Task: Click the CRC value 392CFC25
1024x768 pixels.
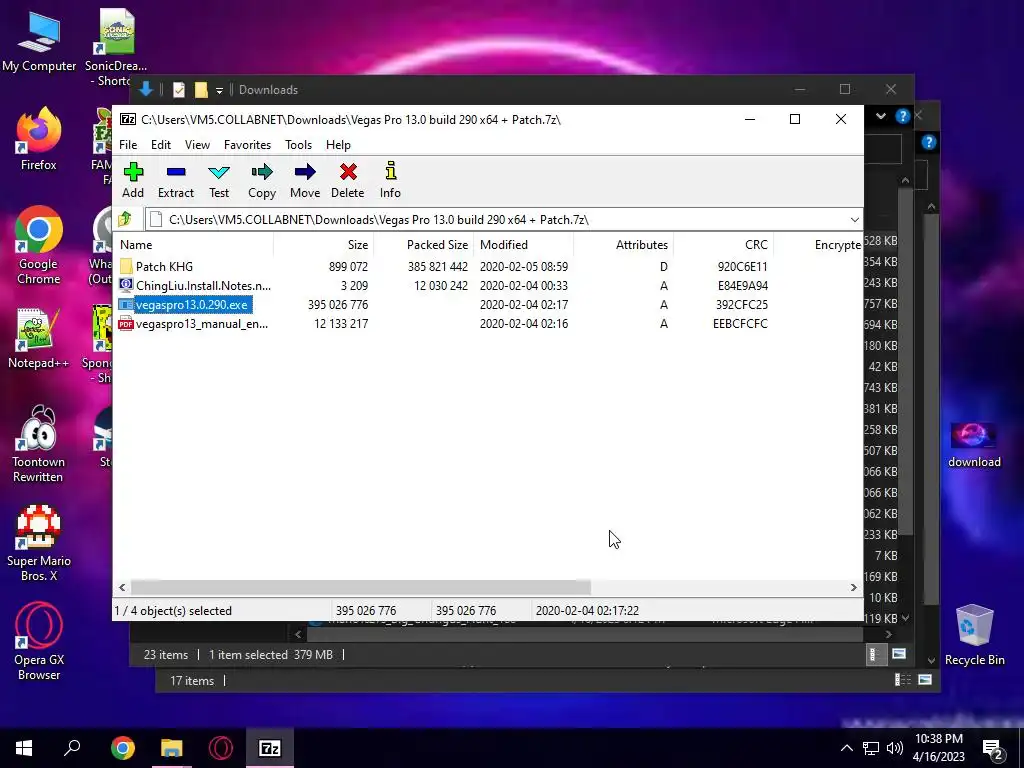Action: (741, 304)
